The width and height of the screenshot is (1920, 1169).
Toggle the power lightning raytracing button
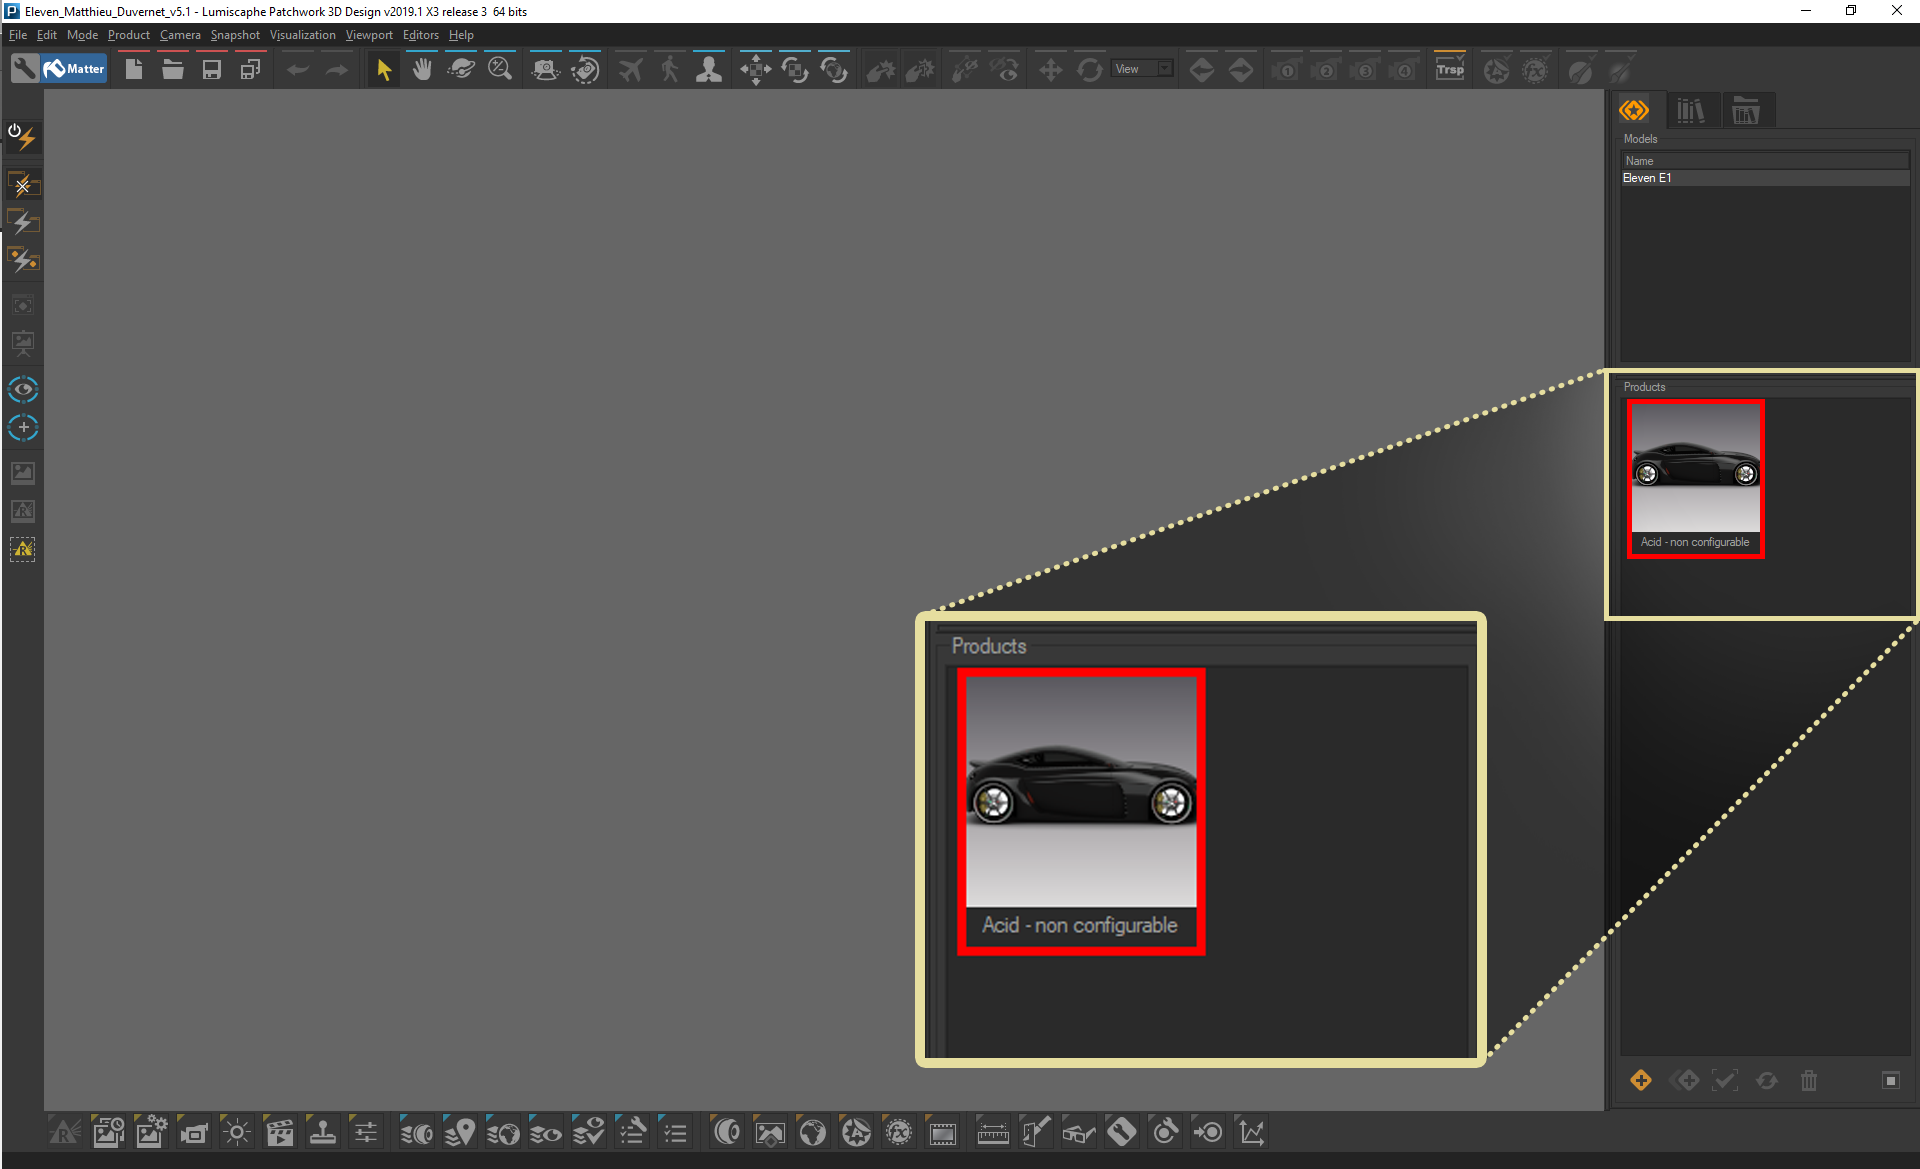click(22, 136)
